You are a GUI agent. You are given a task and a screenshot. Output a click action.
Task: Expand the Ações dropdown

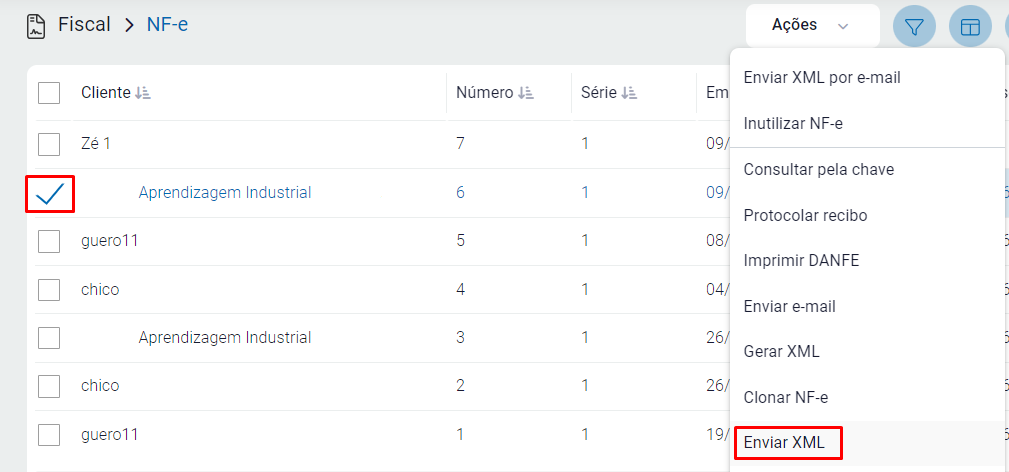[x=811, y=26]
